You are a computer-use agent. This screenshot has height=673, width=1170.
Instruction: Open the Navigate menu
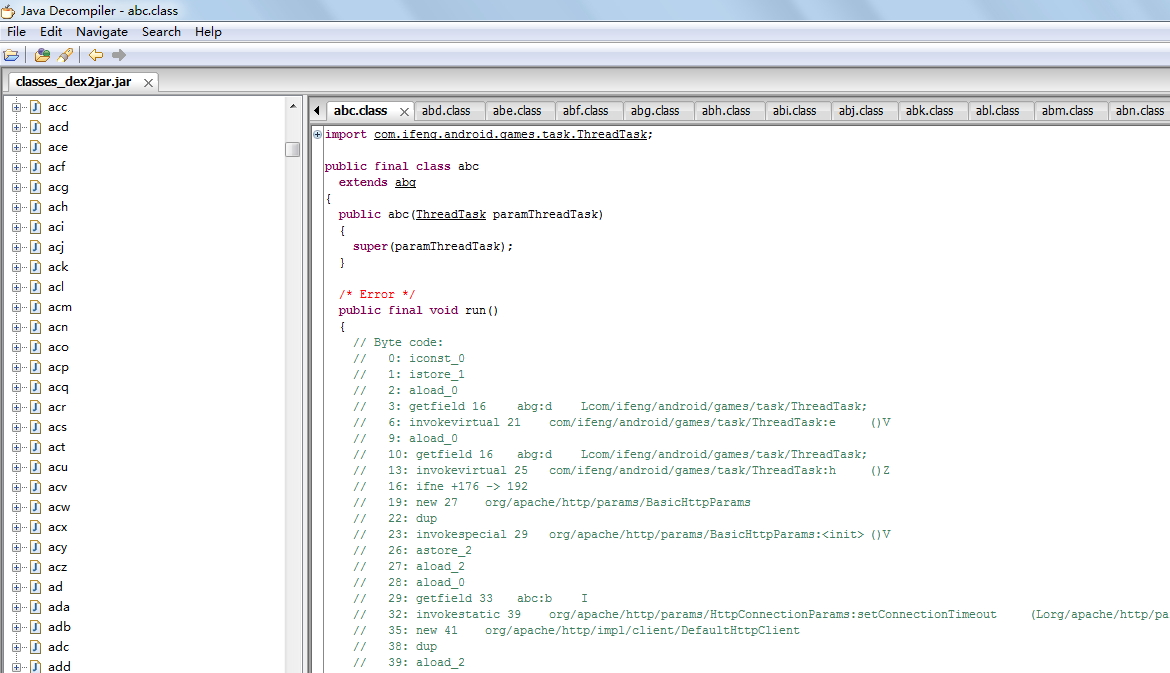point(102,32)
